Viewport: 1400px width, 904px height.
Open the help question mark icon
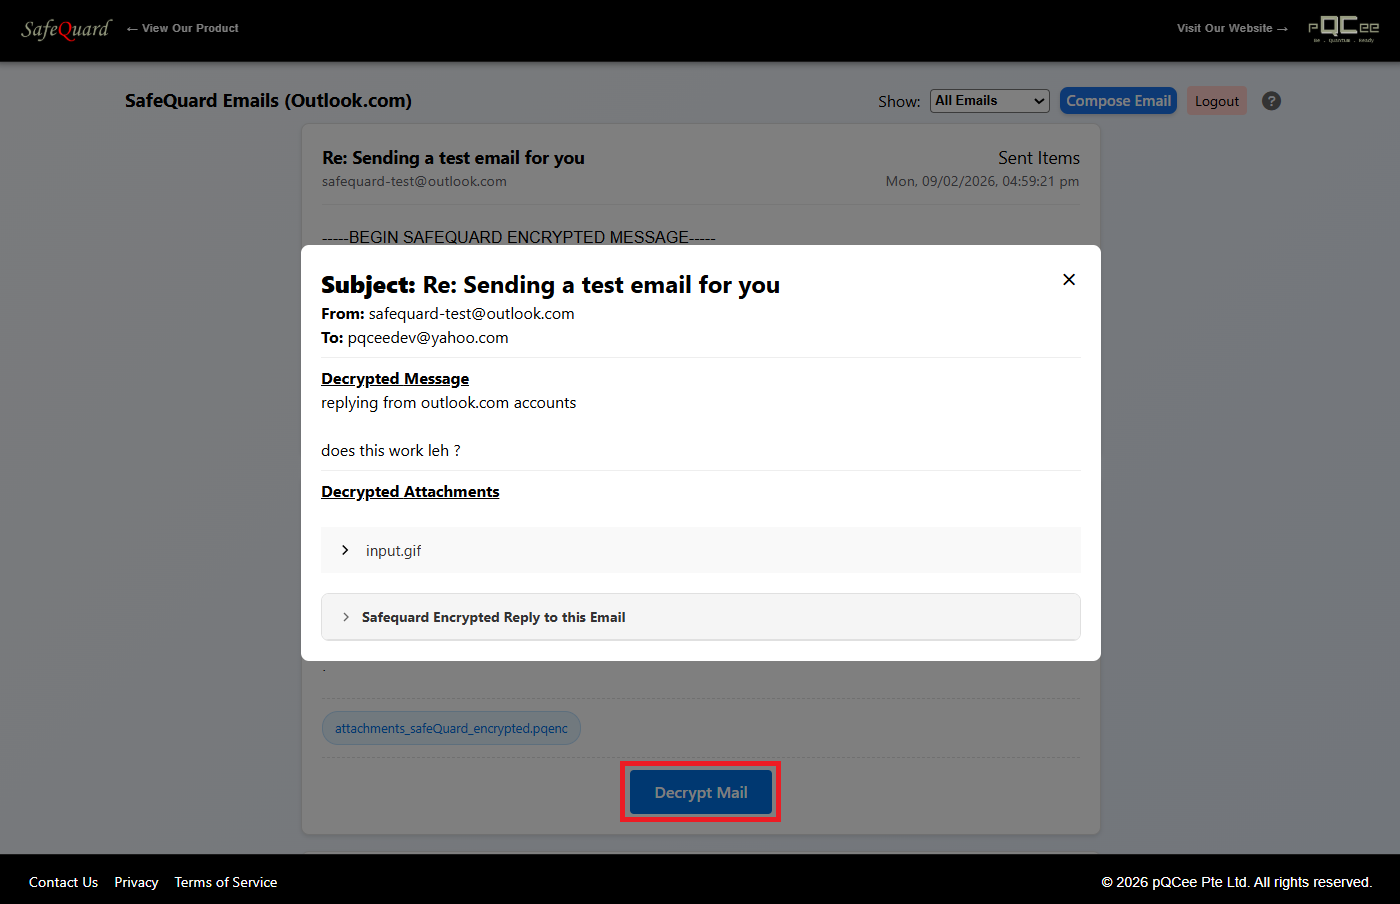point(1271,101)
